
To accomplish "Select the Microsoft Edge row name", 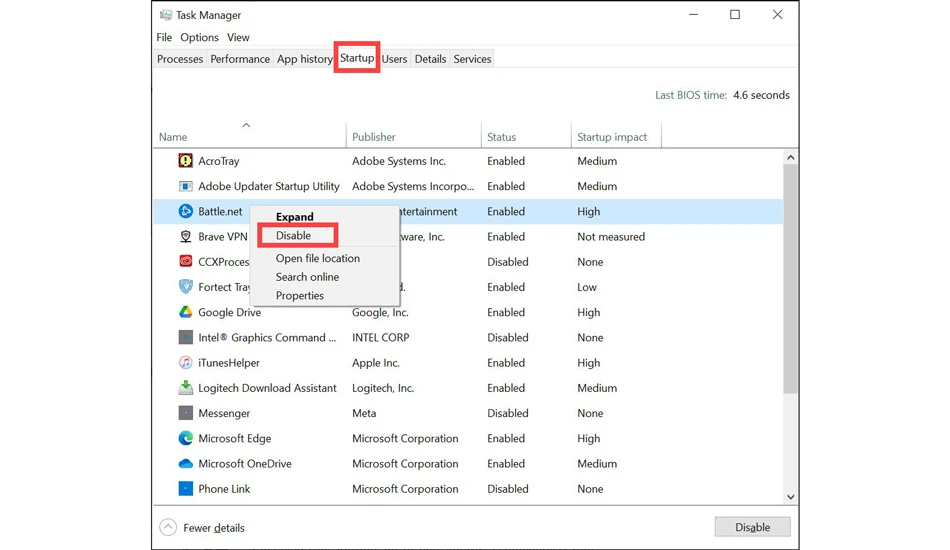I will [234, 439].
